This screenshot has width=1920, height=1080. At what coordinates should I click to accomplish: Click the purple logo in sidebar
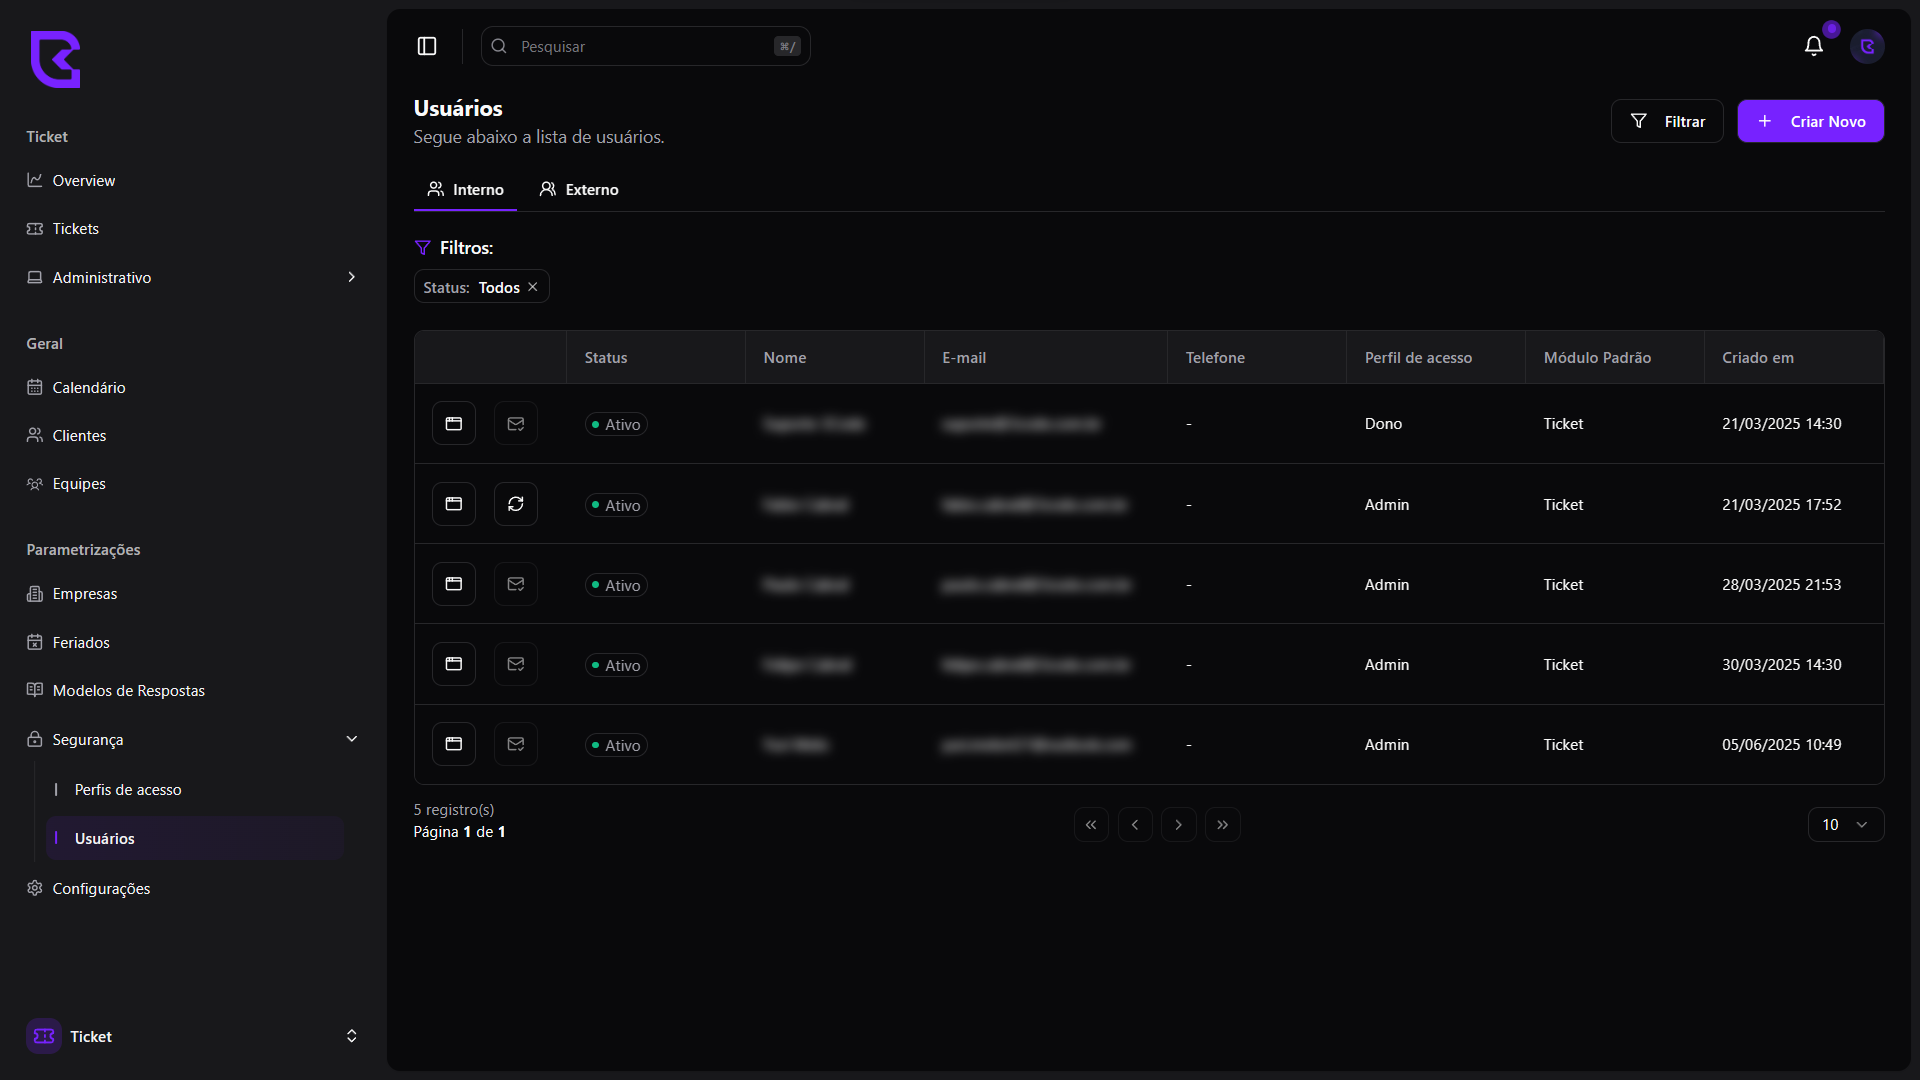point(55,59)
